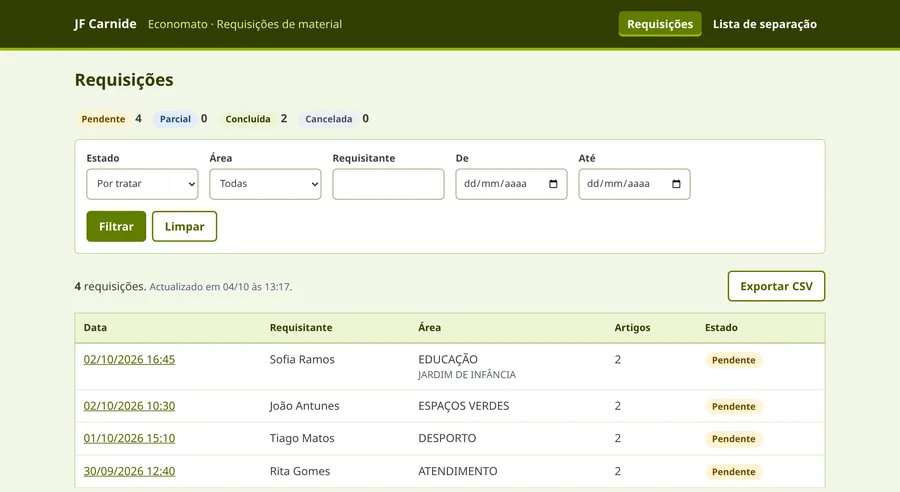Open requisition dated 02/10/2026 10:30
Screen dimensions: 900x492
click(129, 406)
